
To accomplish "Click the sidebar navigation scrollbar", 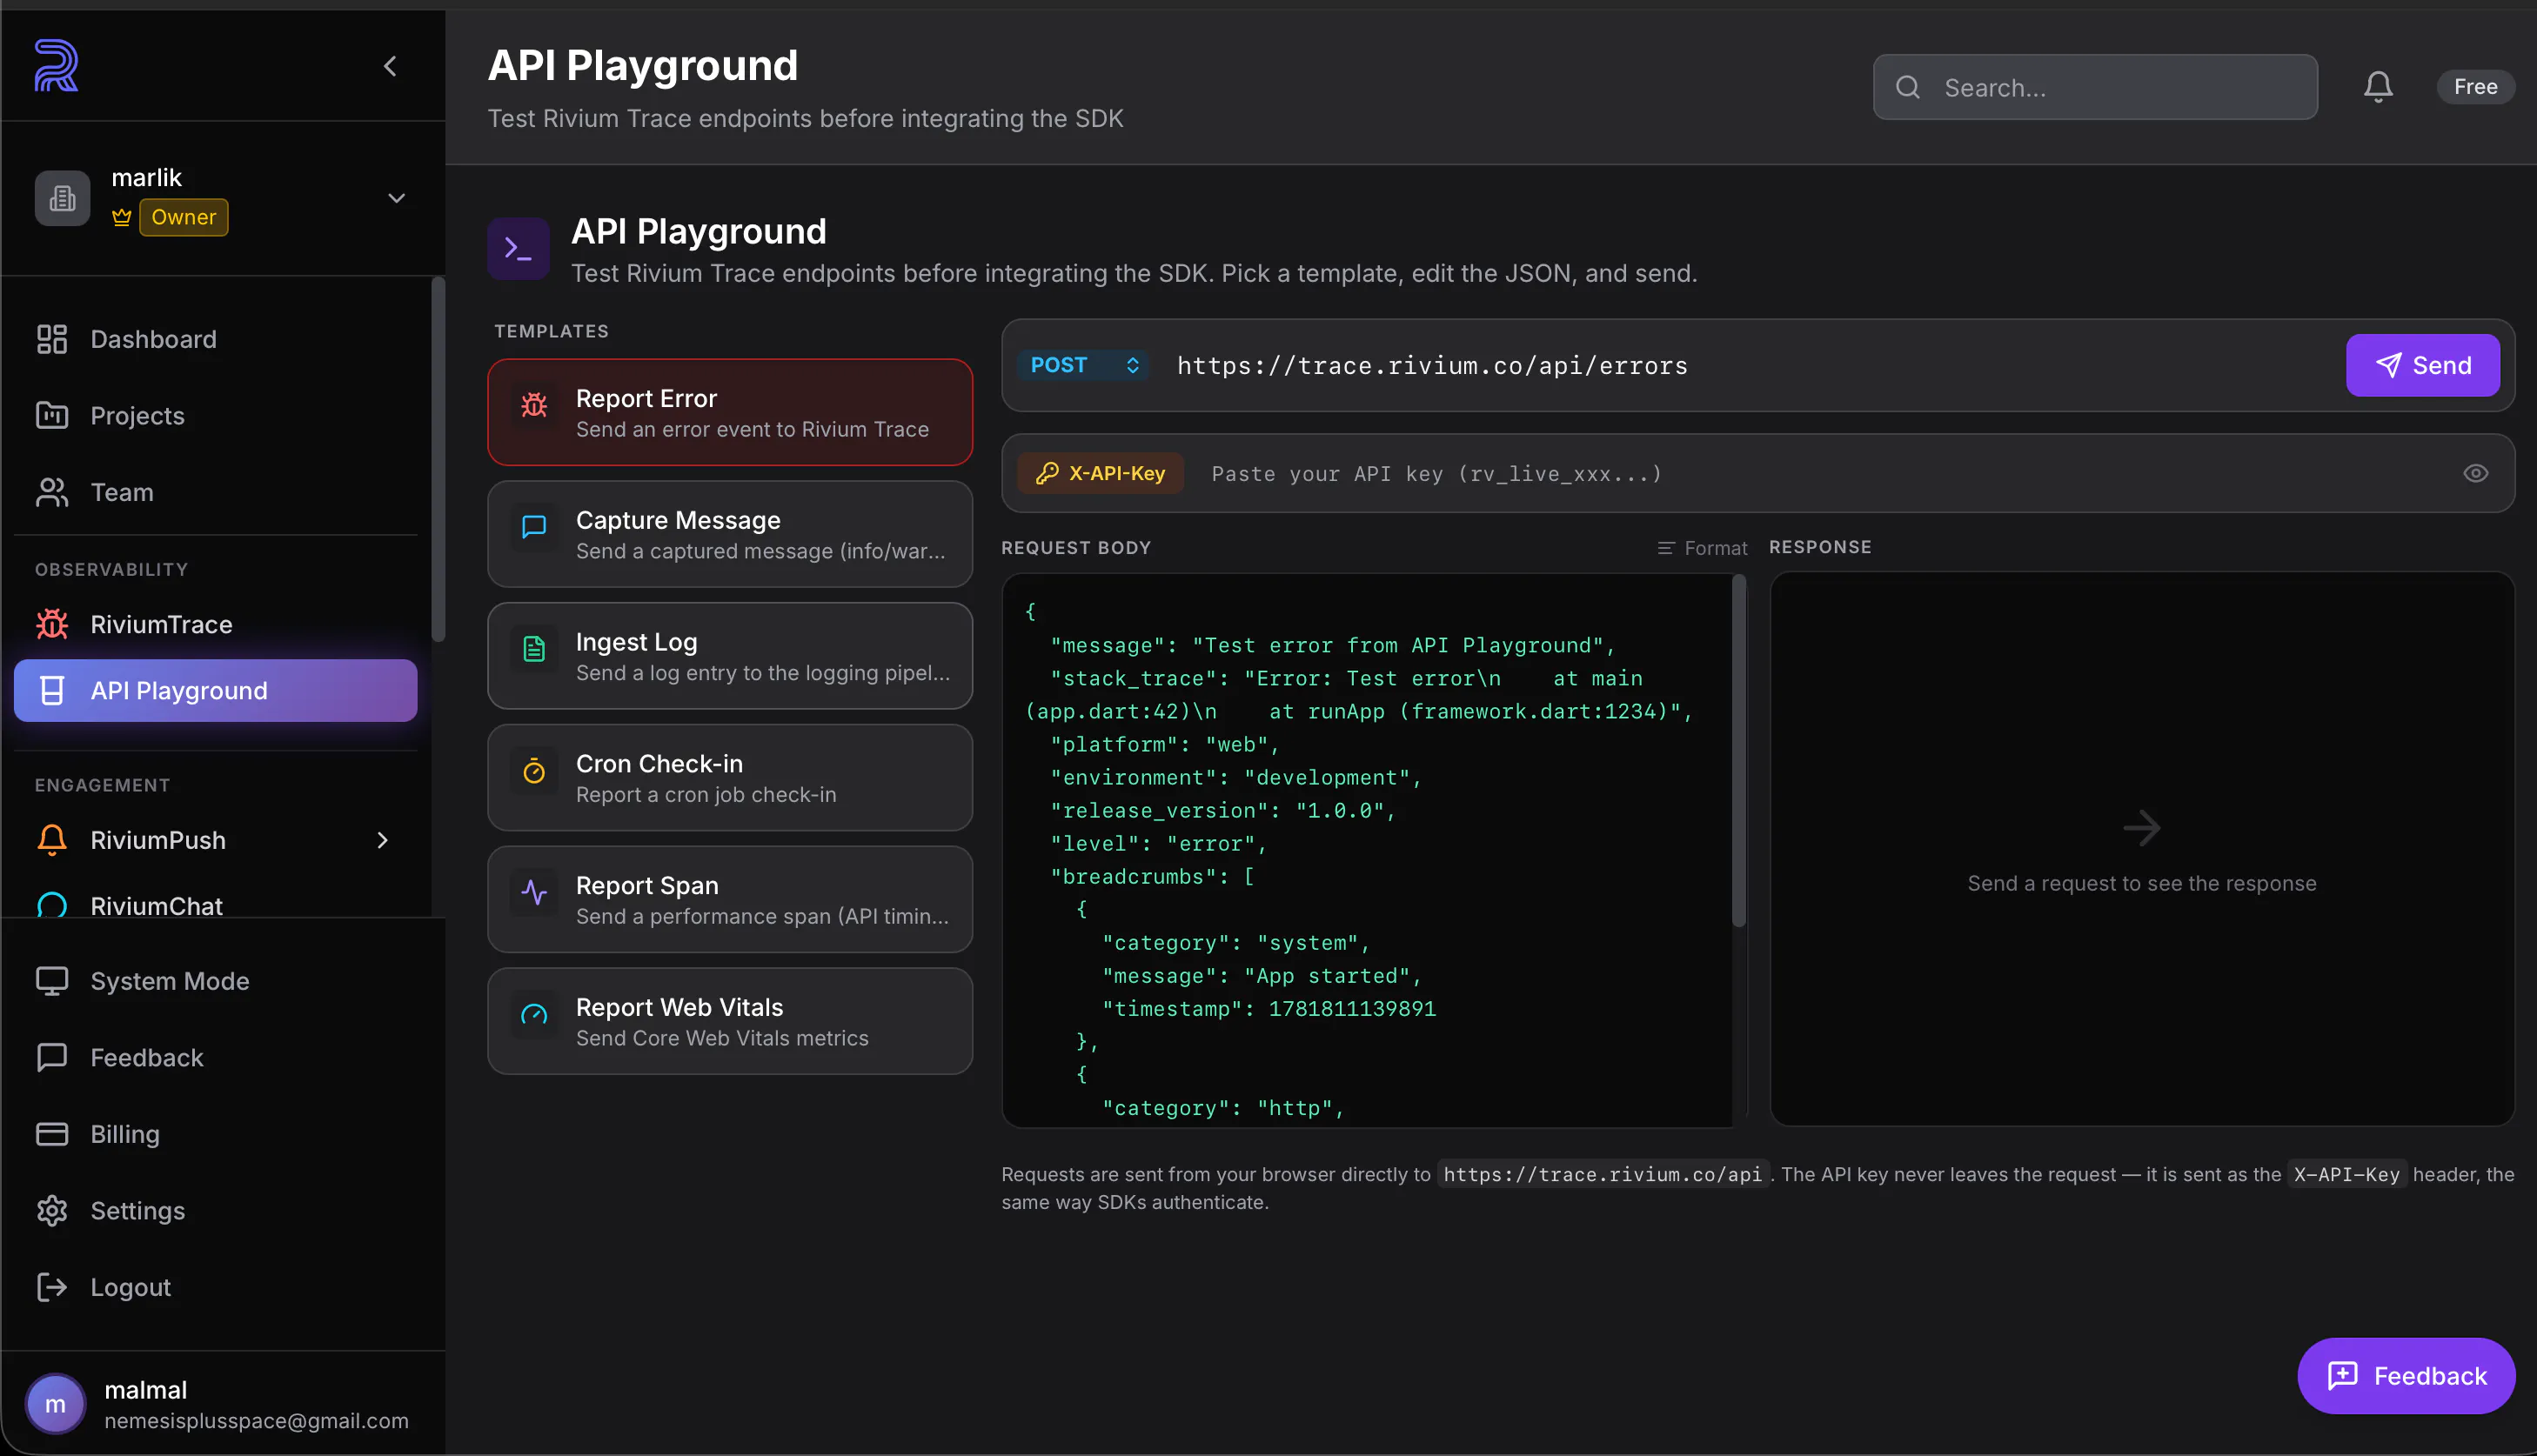I will click(x=437, y=460).
